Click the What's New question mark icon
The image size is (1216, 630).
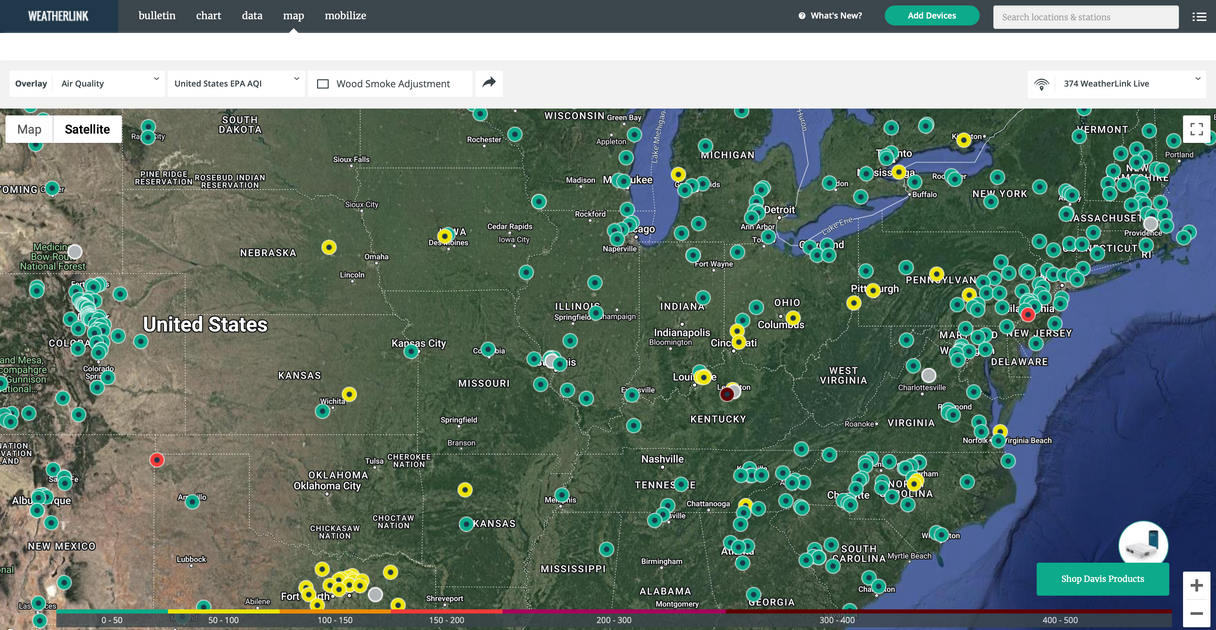click(802, 15)
